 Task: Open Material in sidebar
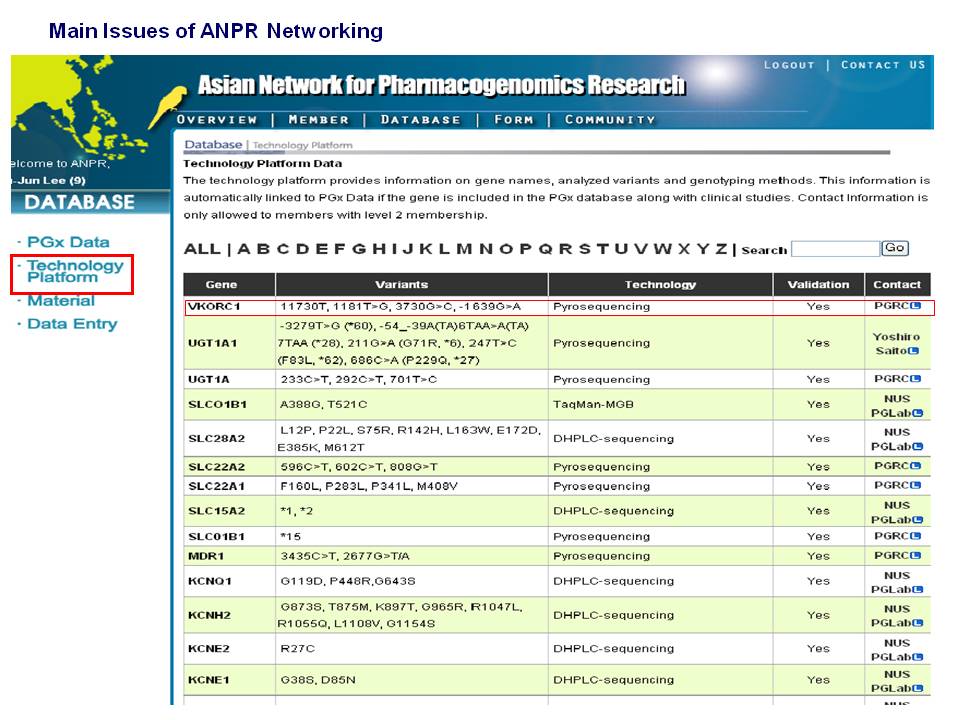[x=61, y=301]
